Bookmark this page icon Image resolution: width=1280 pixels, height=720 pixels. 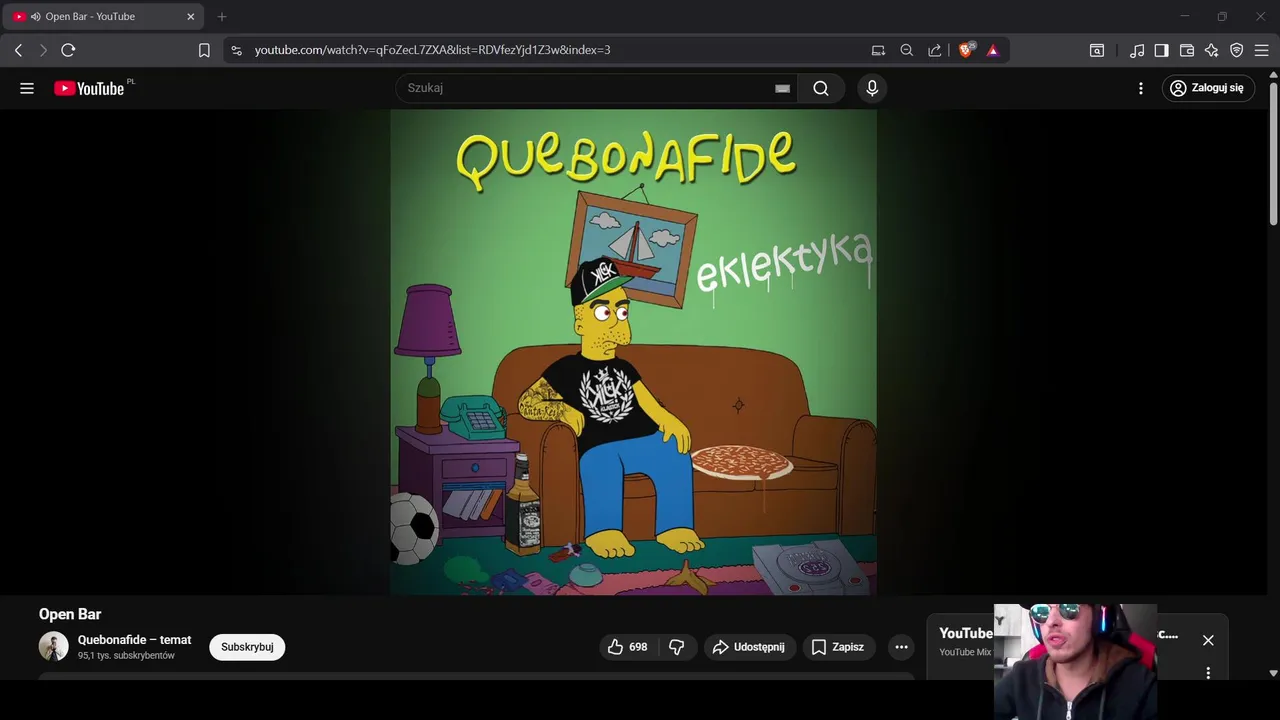[204, 50]
